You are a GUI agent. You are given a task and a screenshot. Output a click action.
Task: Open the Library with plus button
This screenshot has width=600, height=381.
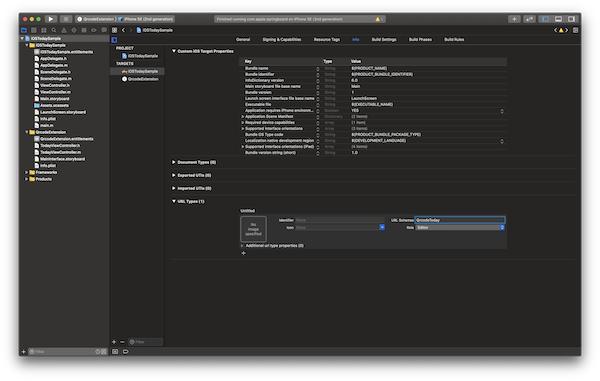pyautogui.click(x=514, y=19)
